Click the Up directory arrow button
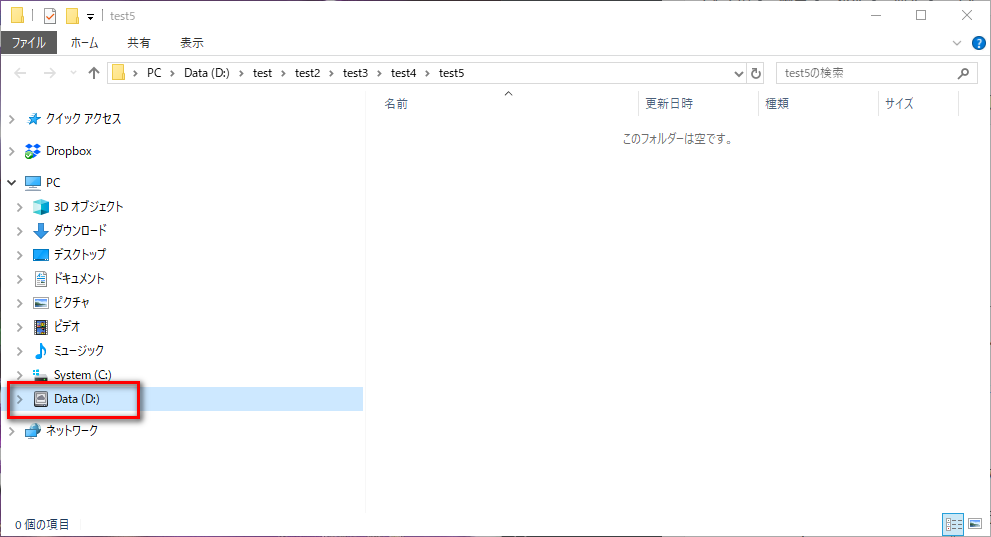991x537 pixels. tap(94, 73)
